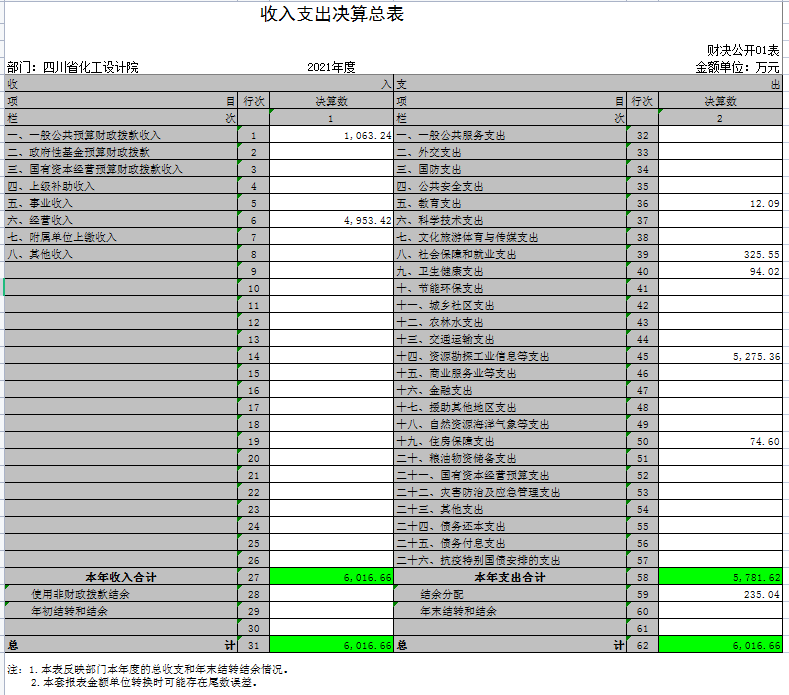The image size is (789, 695).
Task: Select the 粮油物资储备支出 cell
Action: tap(510, 458)
